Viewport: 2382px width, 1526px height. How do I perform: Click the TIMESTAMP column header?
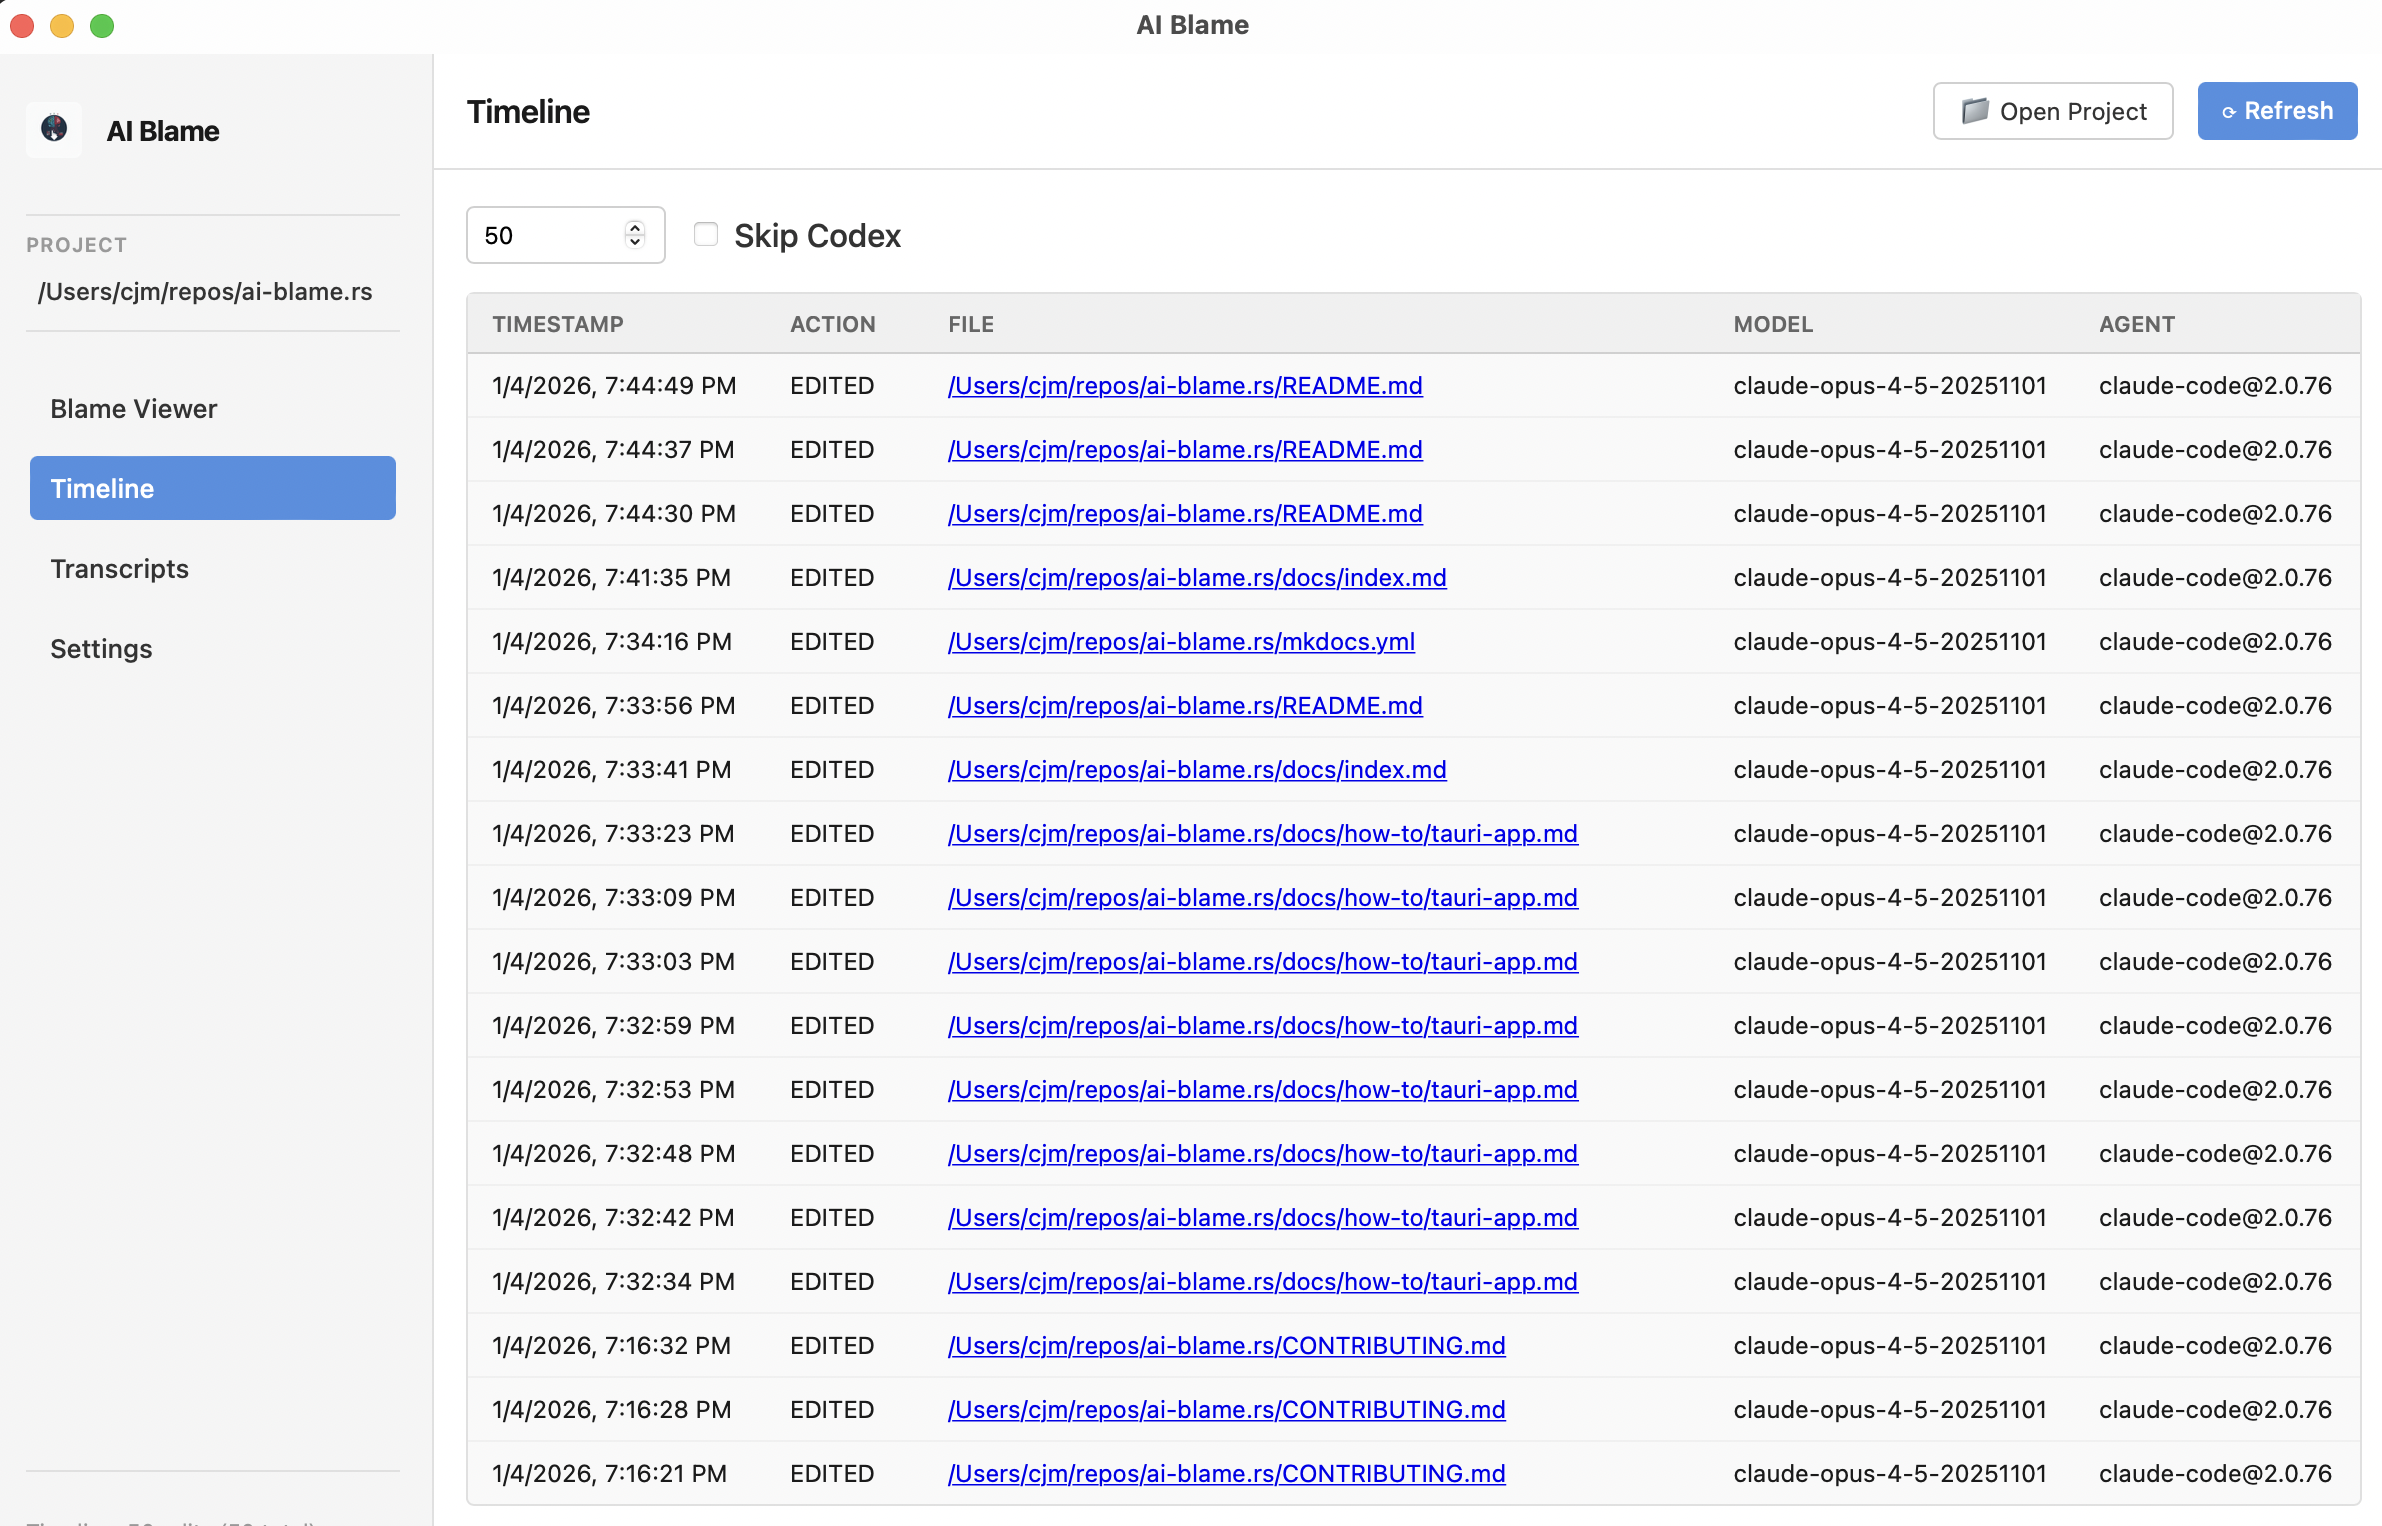pyautogui.click(x=558, y=324)
